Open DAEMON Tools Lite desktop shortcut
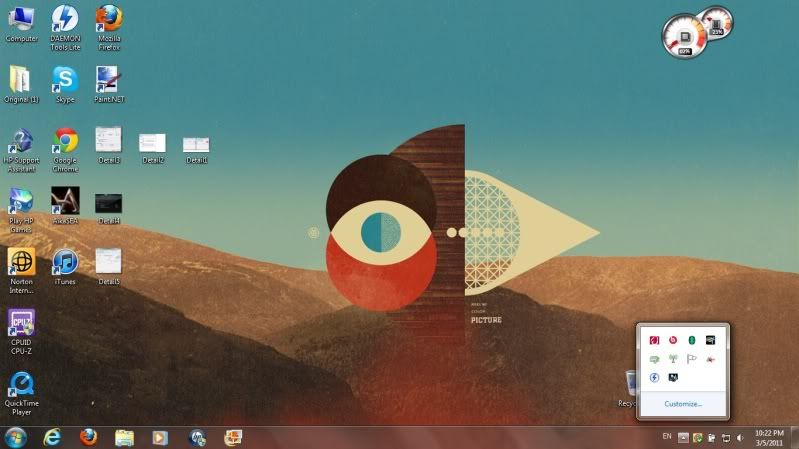This screenshot has width=799, height=449. (64, 19)
